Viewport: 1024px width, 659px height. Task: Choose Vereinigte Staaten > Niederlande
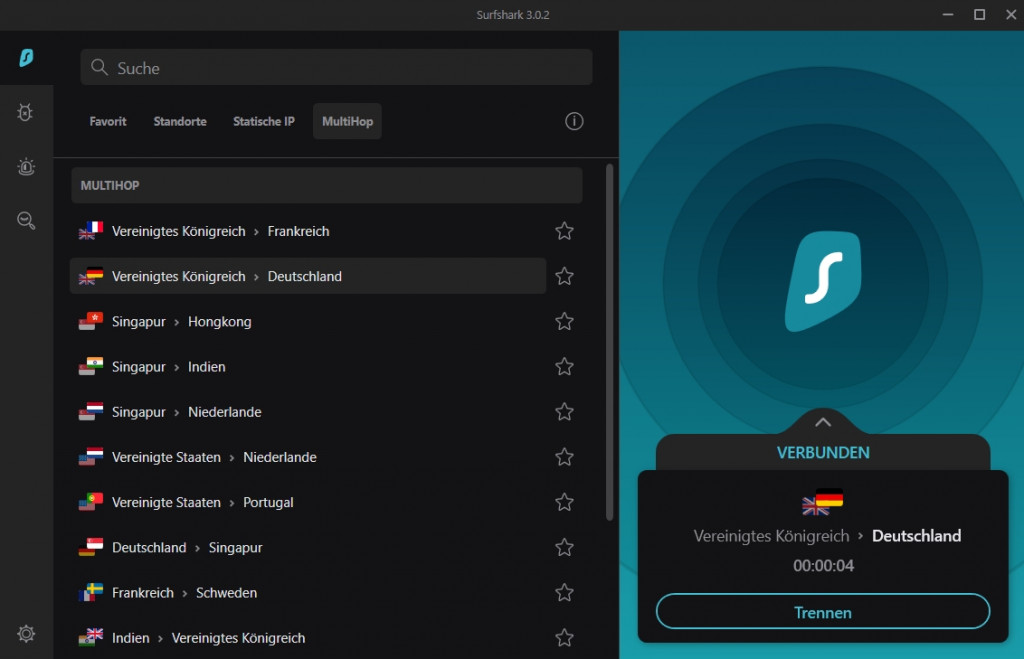click(308, 457)
